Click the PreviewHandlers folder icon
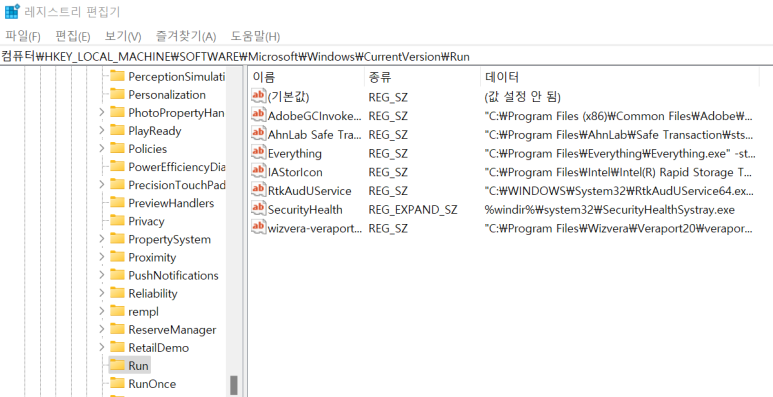This screenshot has height=397, width=773. pos(117,203)
